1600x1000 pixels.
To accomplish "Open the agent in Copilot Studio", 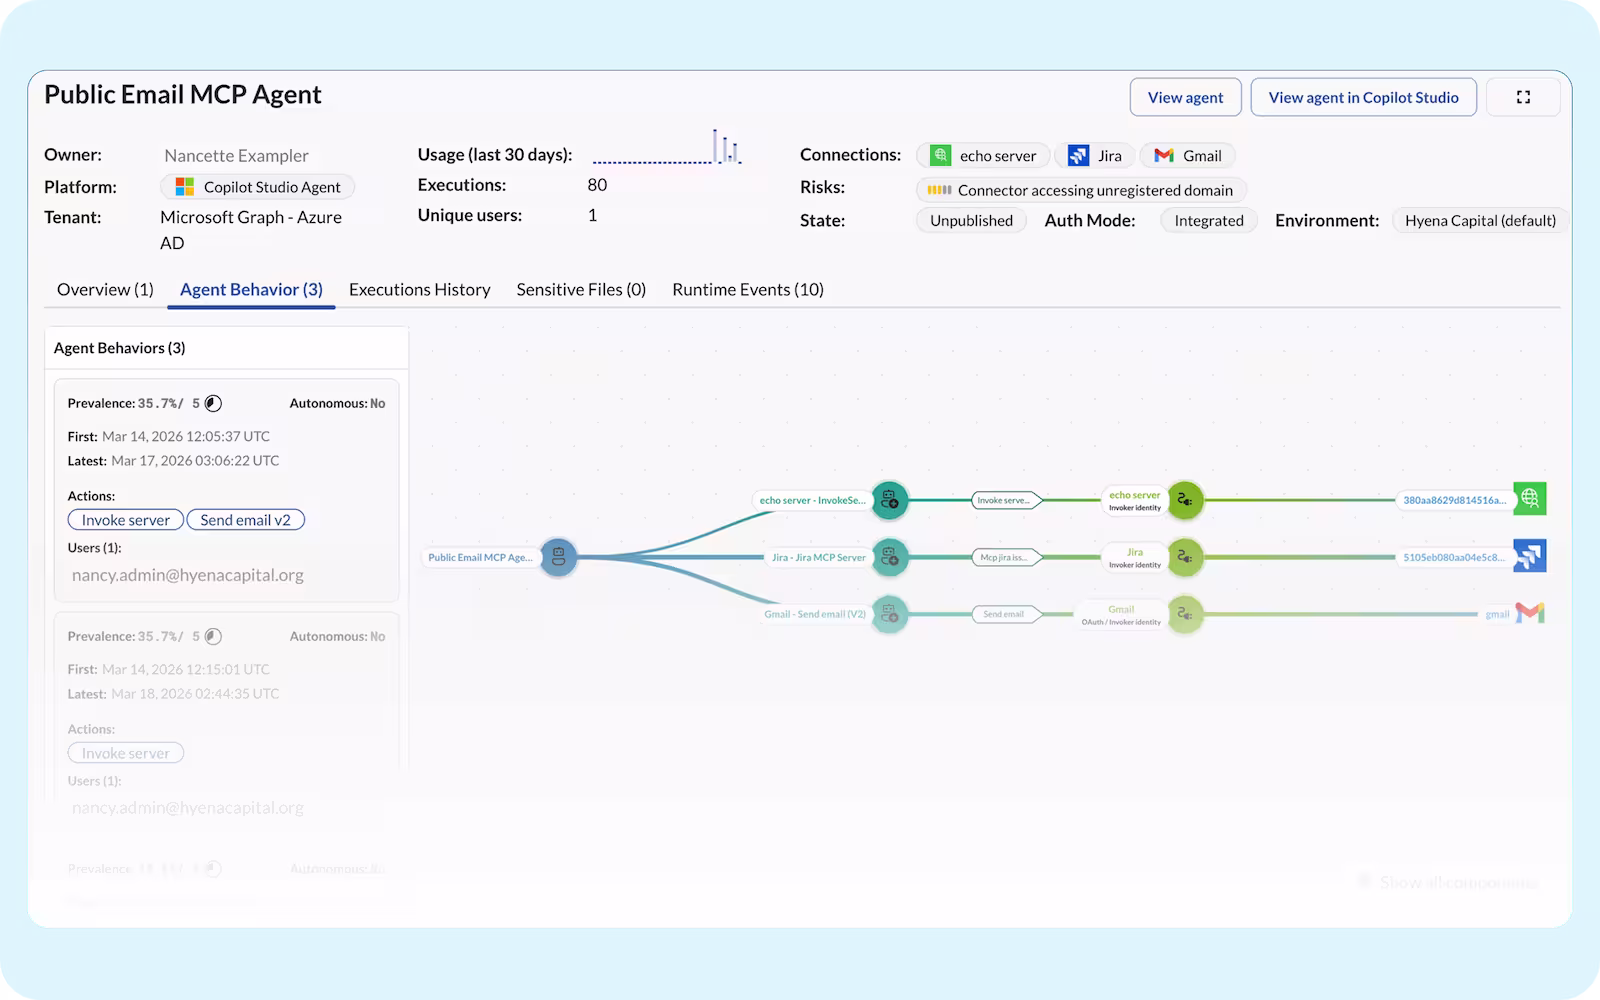I will (x=1363, y=97).
